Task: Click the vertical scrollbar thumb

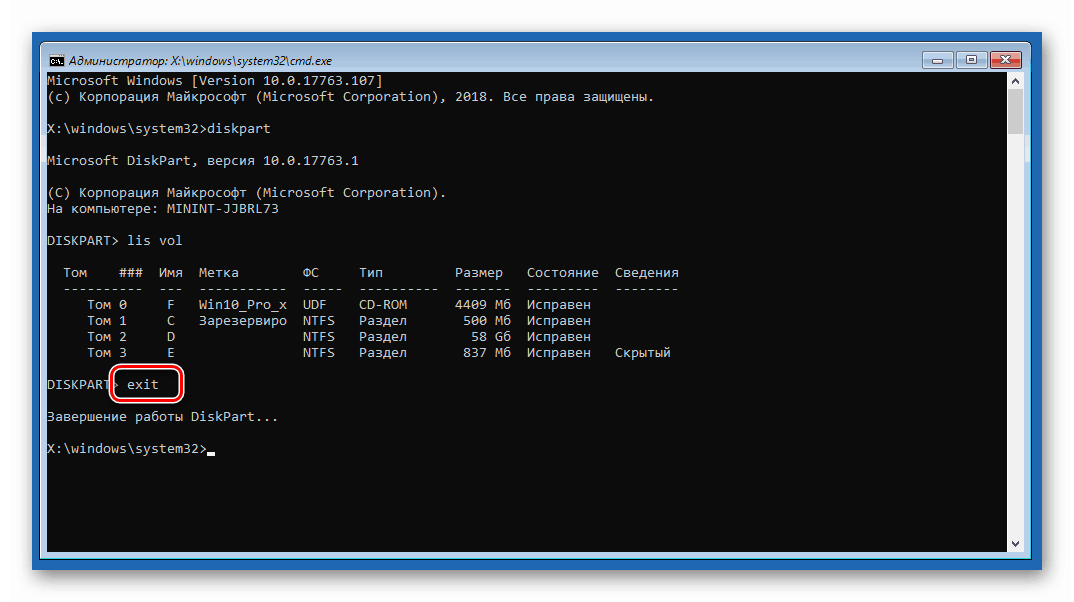Action: pyautogui.click(x=1014, y=110)
